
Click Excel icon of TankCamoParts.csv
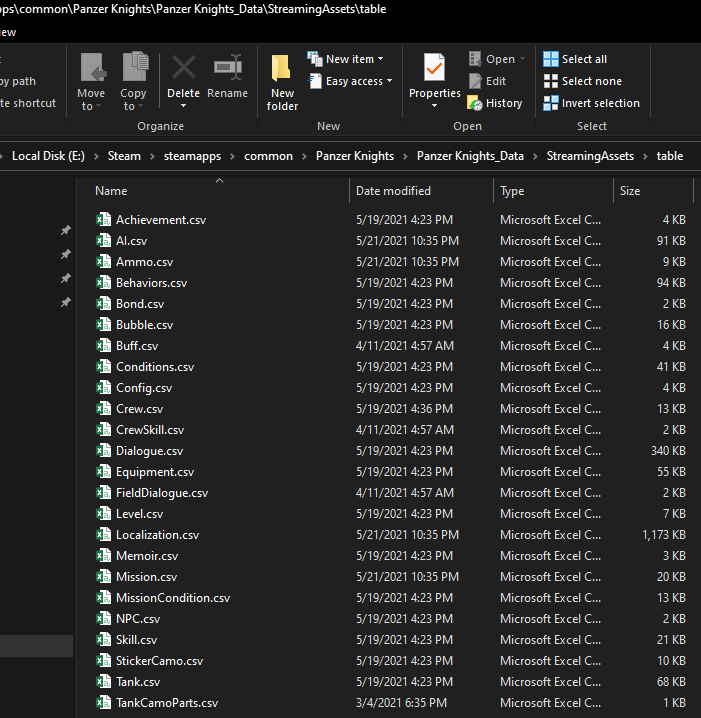[x=103, y=702]
